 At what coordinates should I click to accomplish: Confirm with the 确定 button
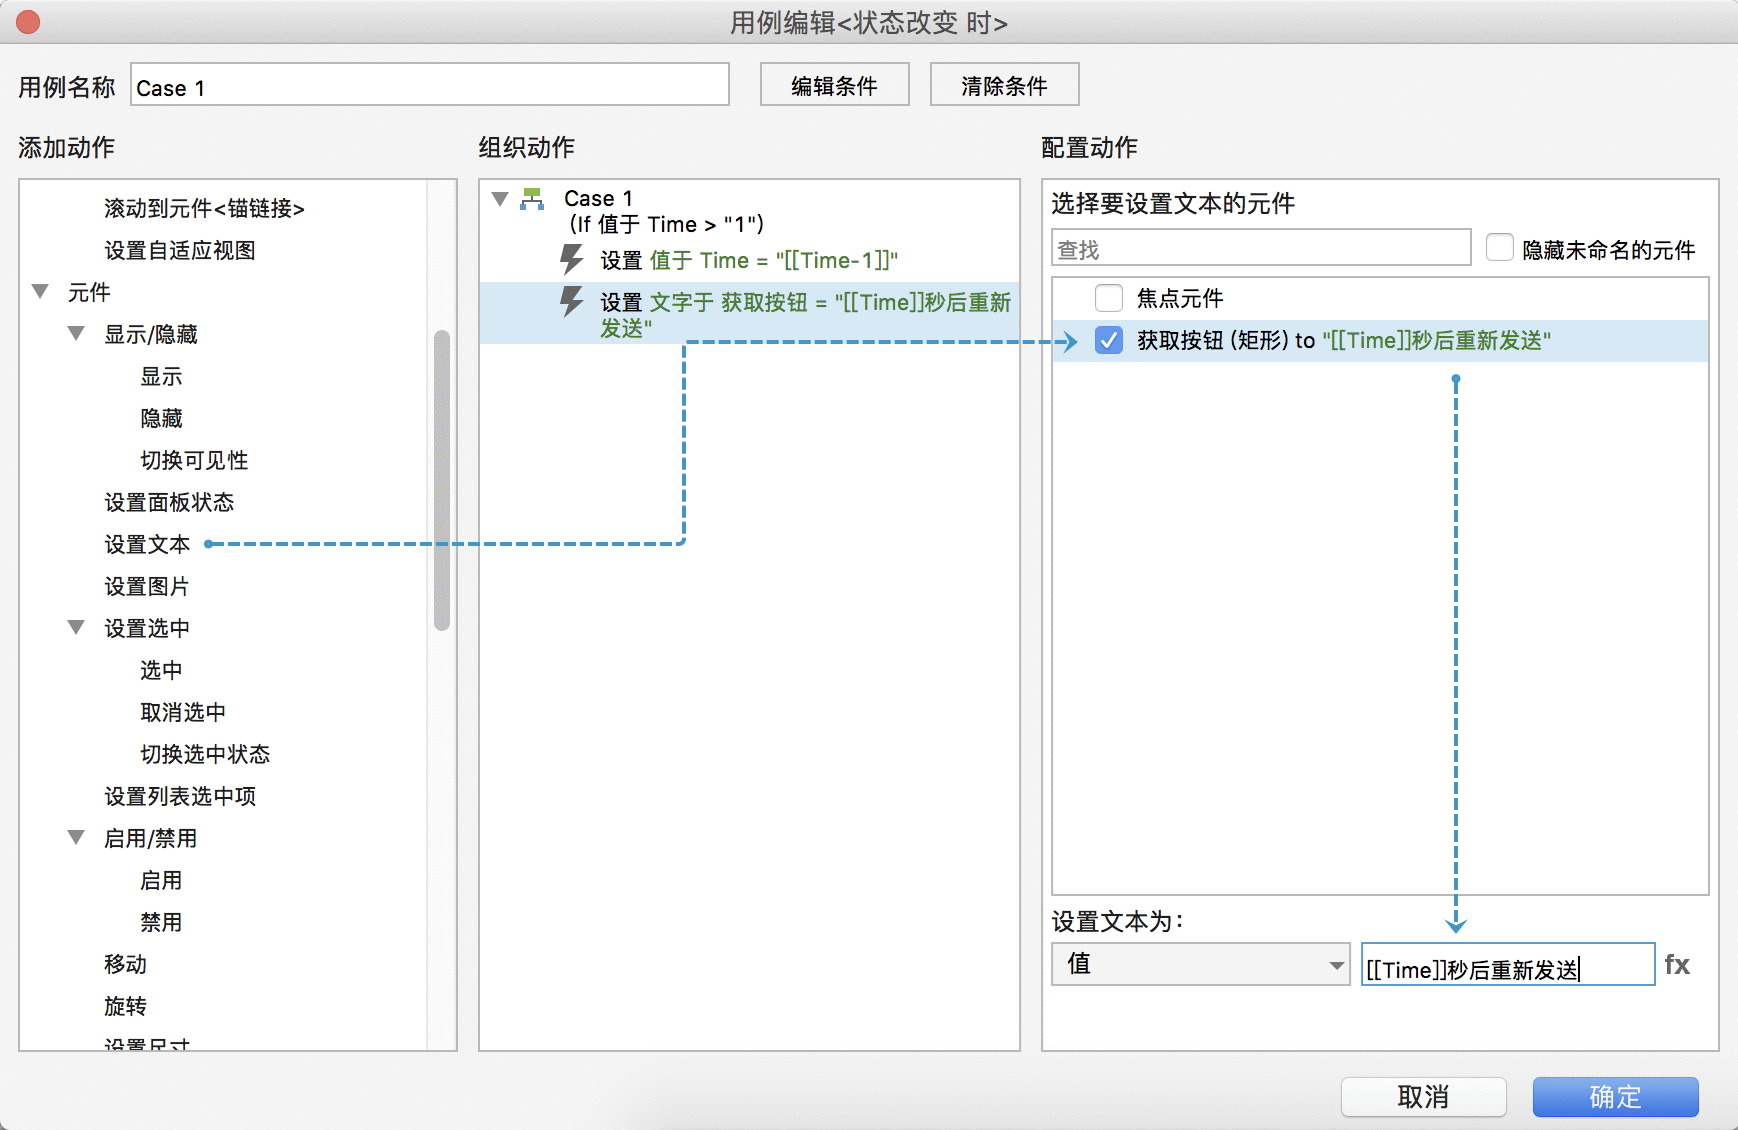[1615, 1097]
